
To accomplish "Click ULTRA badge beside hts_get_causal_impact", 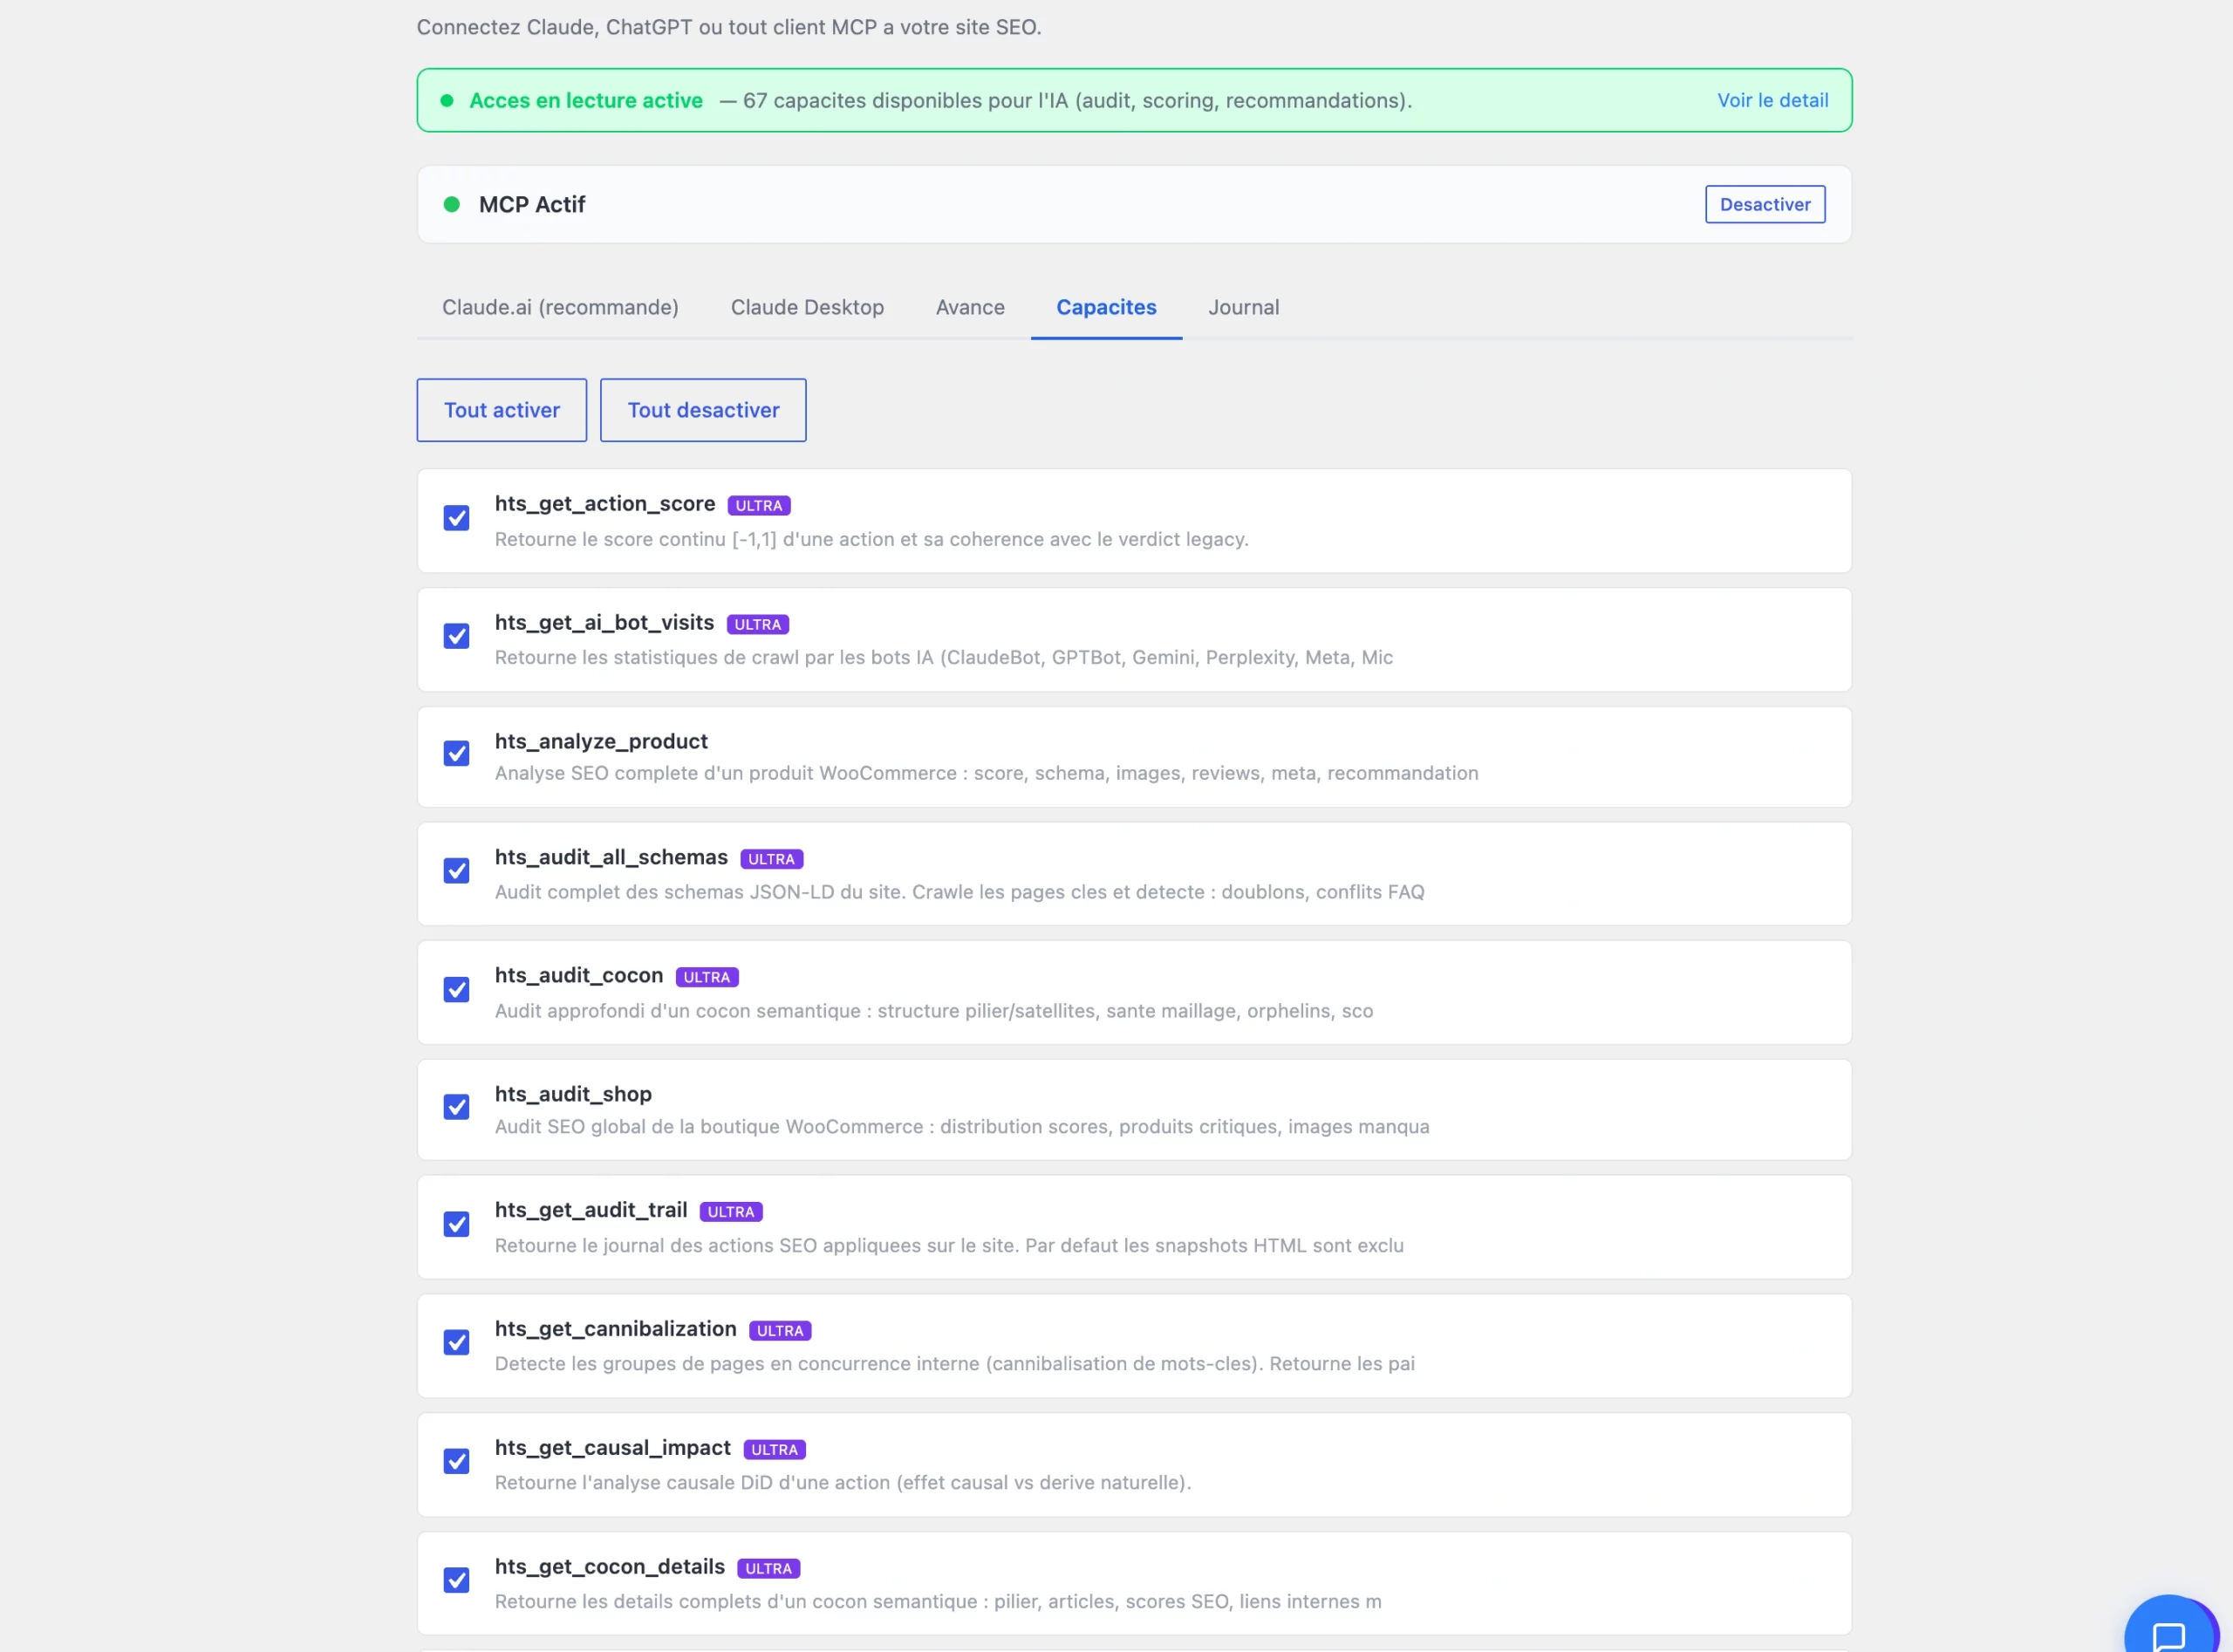I will point(775,1450).
